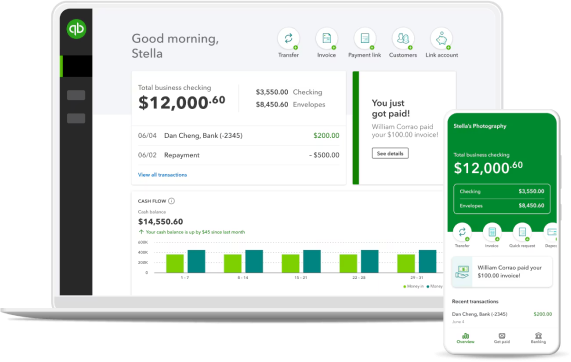
Task: Click the Link account piggy bank icon
Action: point(441,38)
